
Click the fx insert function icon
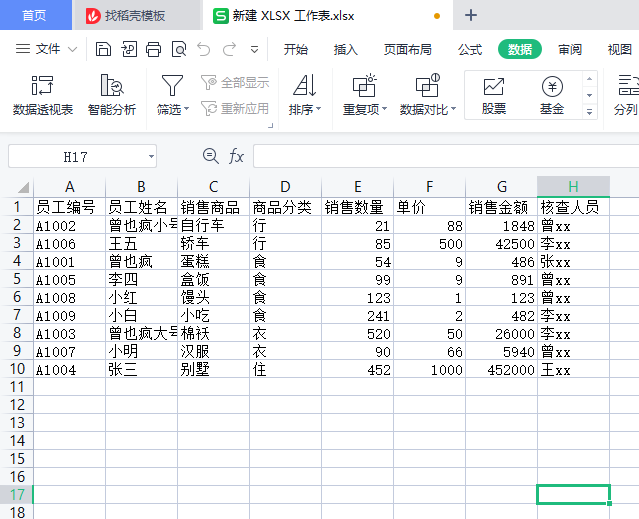click(236, 156)
